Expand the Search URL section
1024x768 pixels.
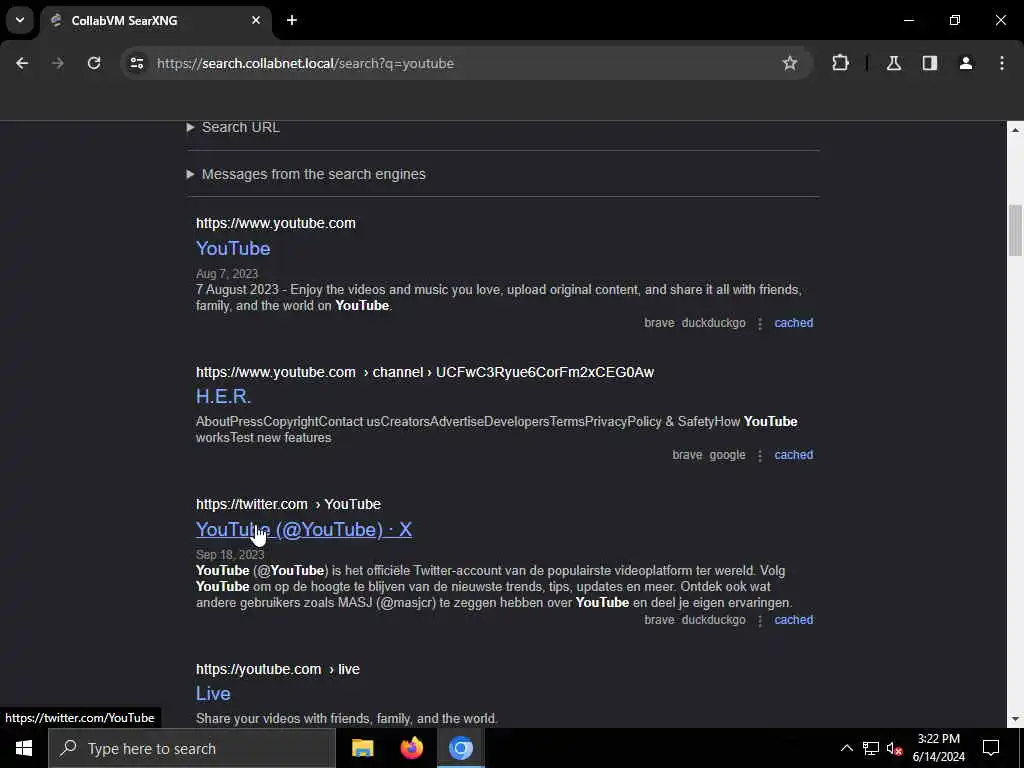click(x=233, y=127)
